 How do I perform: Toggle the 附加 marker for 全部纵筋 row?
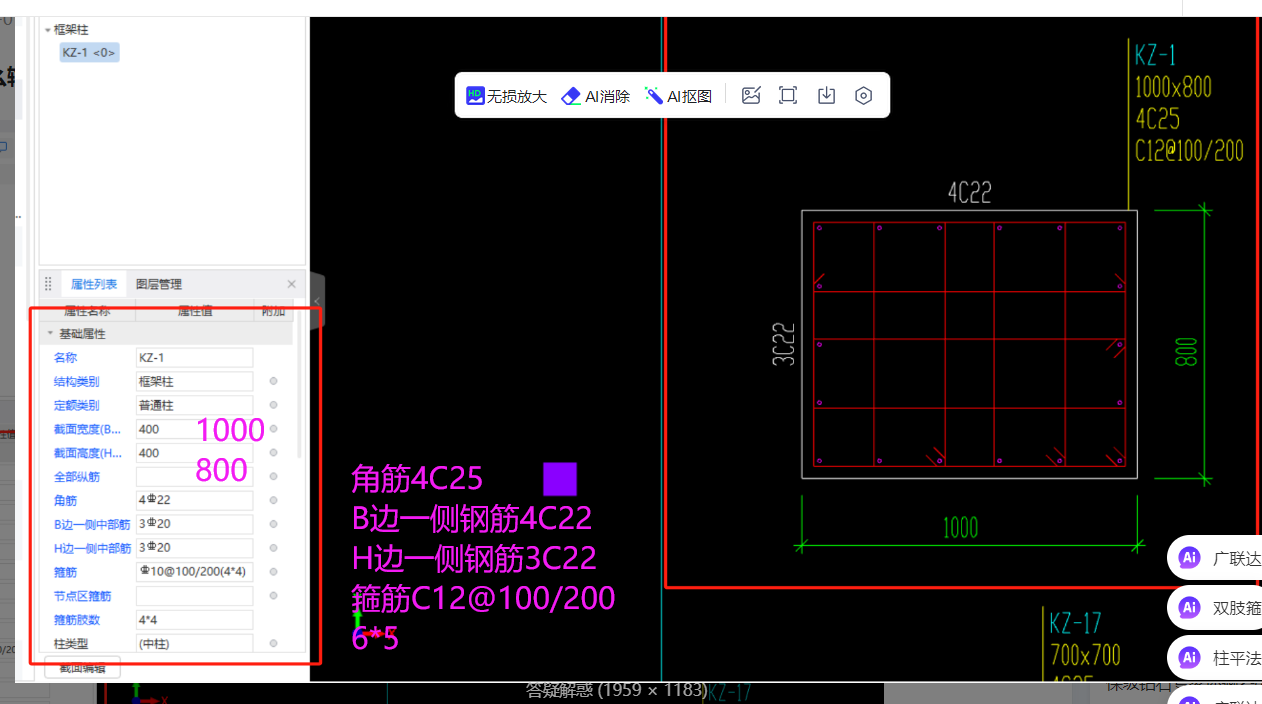[x=273, y=477]
